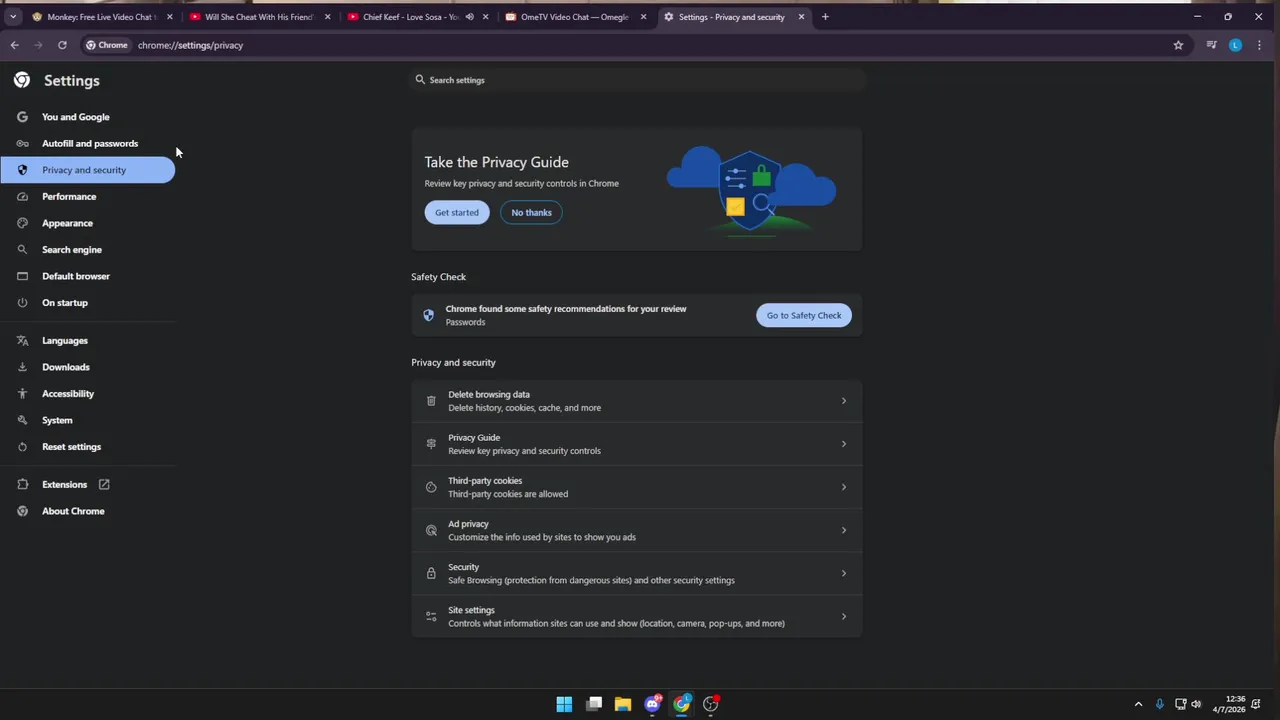Click the palette icon beside Appearance

pyautogui.click(x=22, y=223)
